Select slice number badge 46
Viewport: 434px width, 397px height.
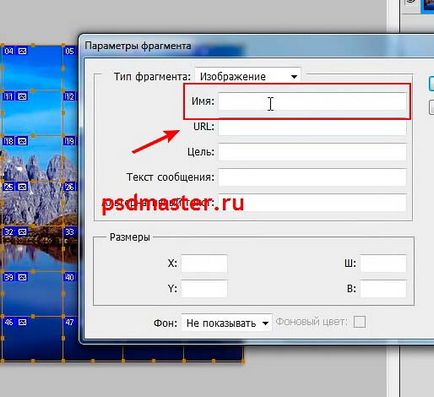coord(9,322)
